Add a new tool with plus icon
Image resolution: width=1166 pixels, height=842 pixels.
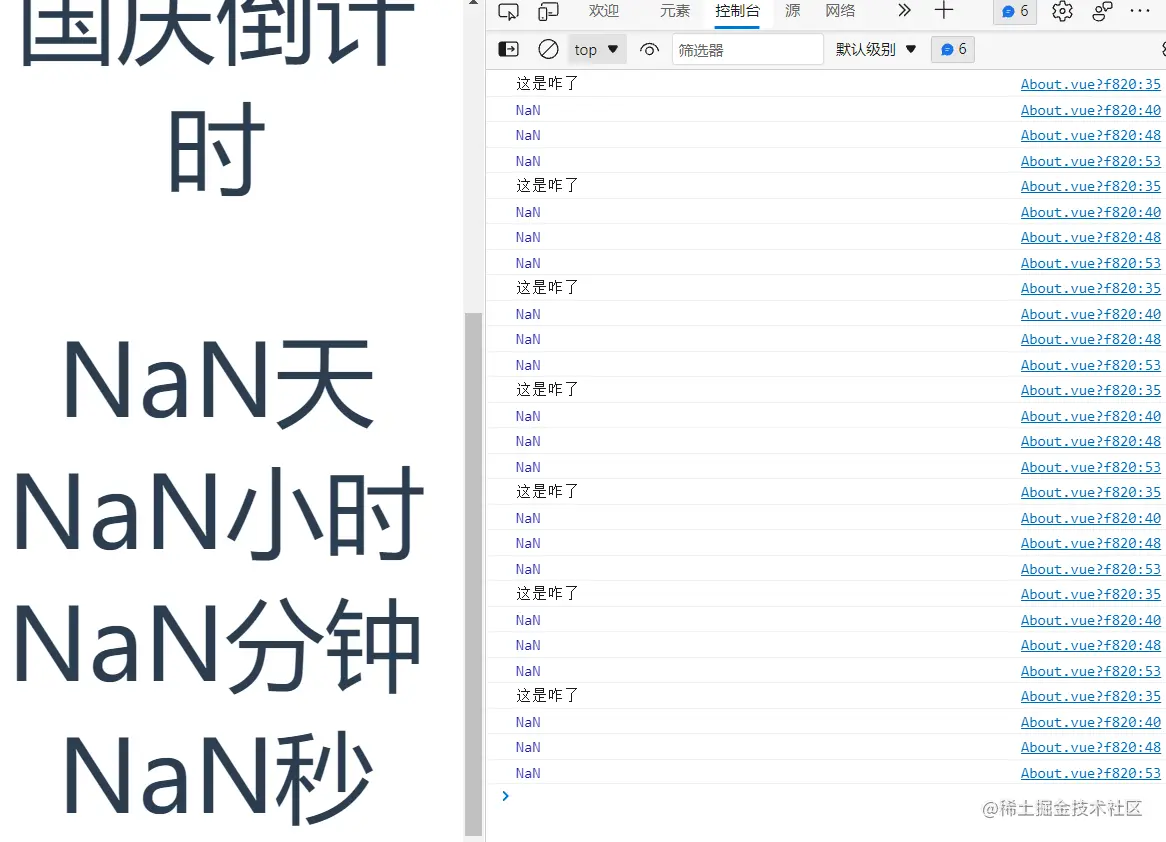(944, 10)
